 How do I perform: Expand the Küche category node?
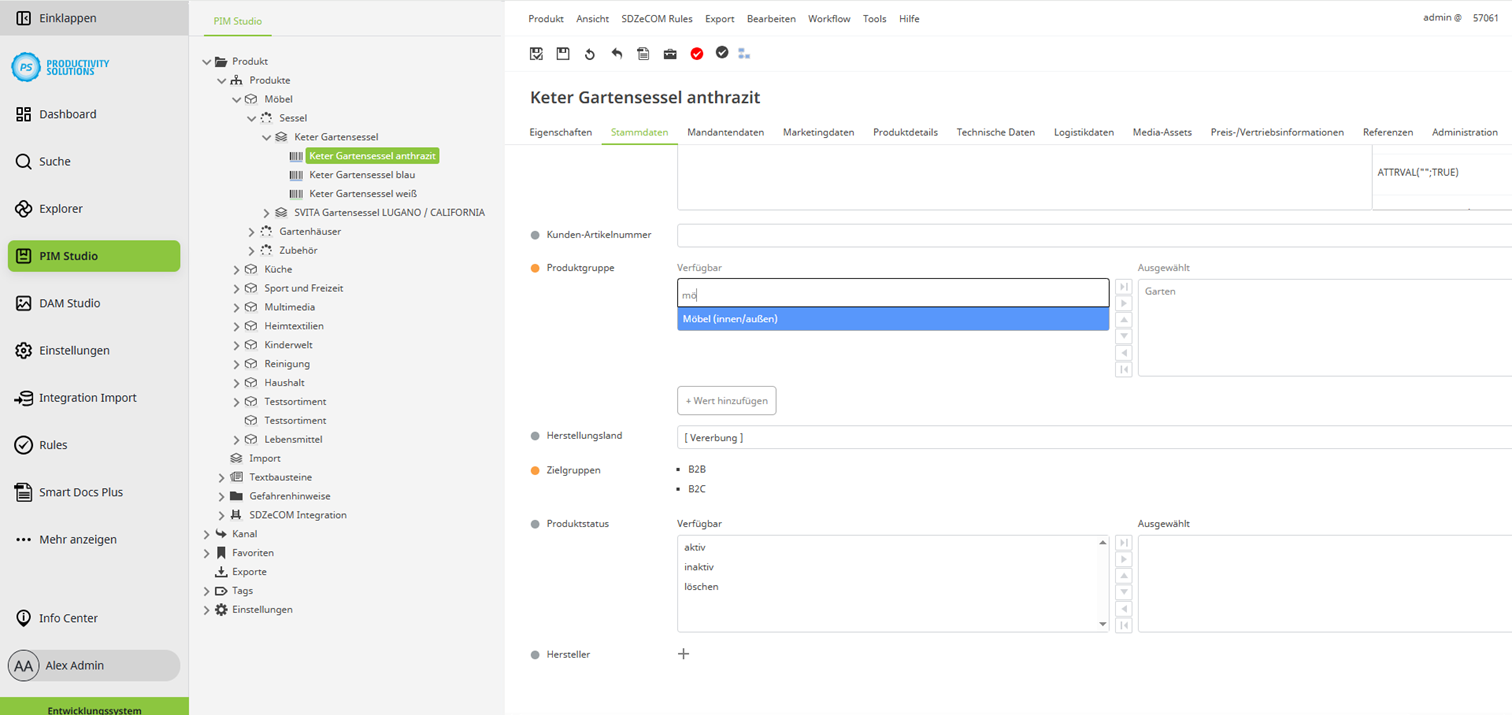pos(237,270)
